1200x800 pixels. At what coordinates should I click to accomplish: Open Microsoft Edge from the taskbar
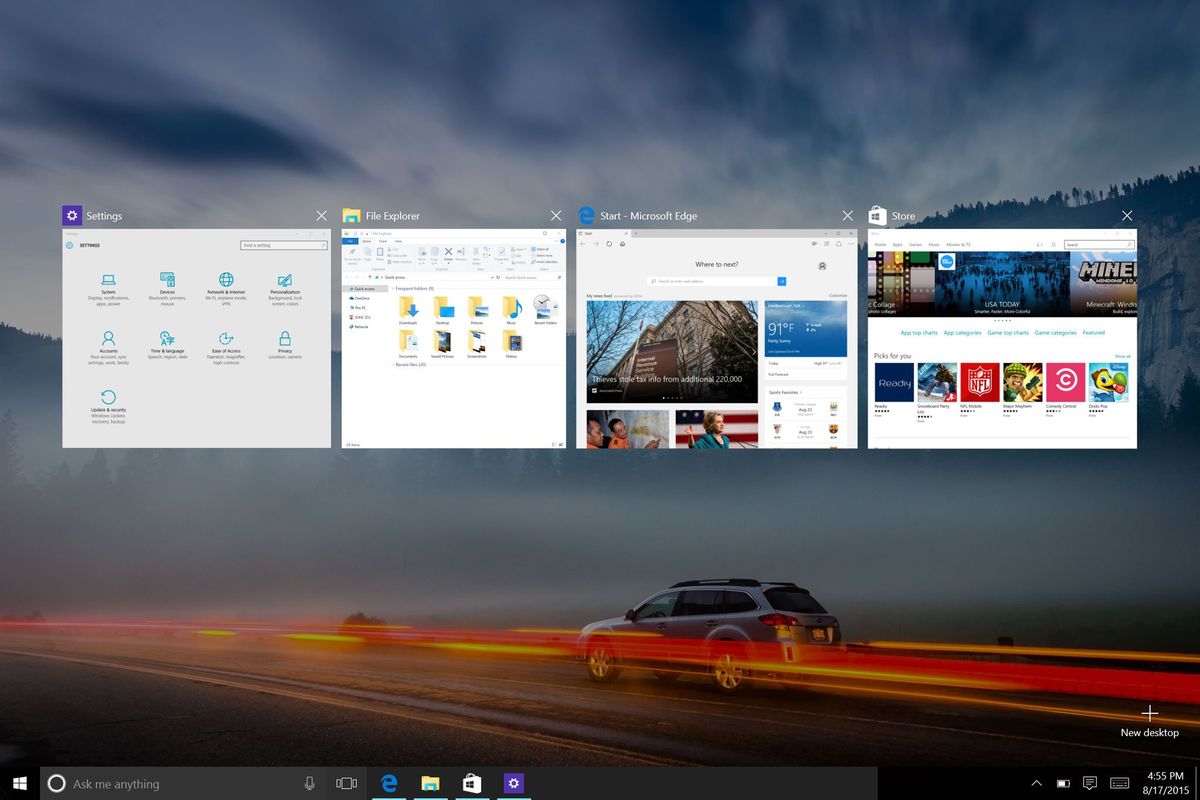(x=389, y=783)
